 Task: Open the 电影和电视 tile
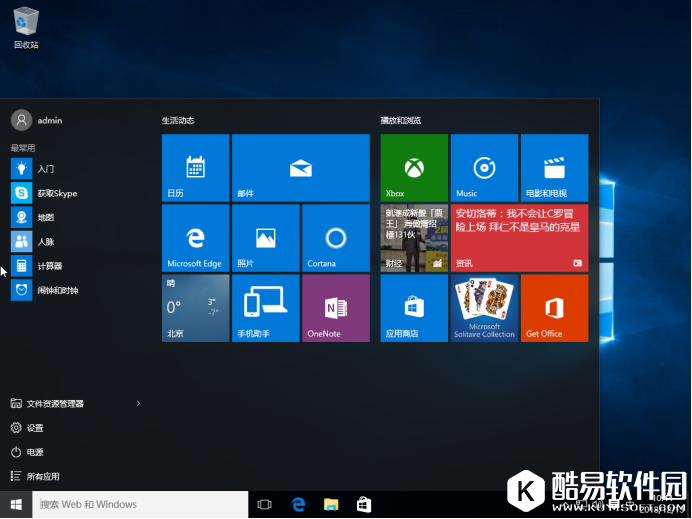click(x=554, y=168)
